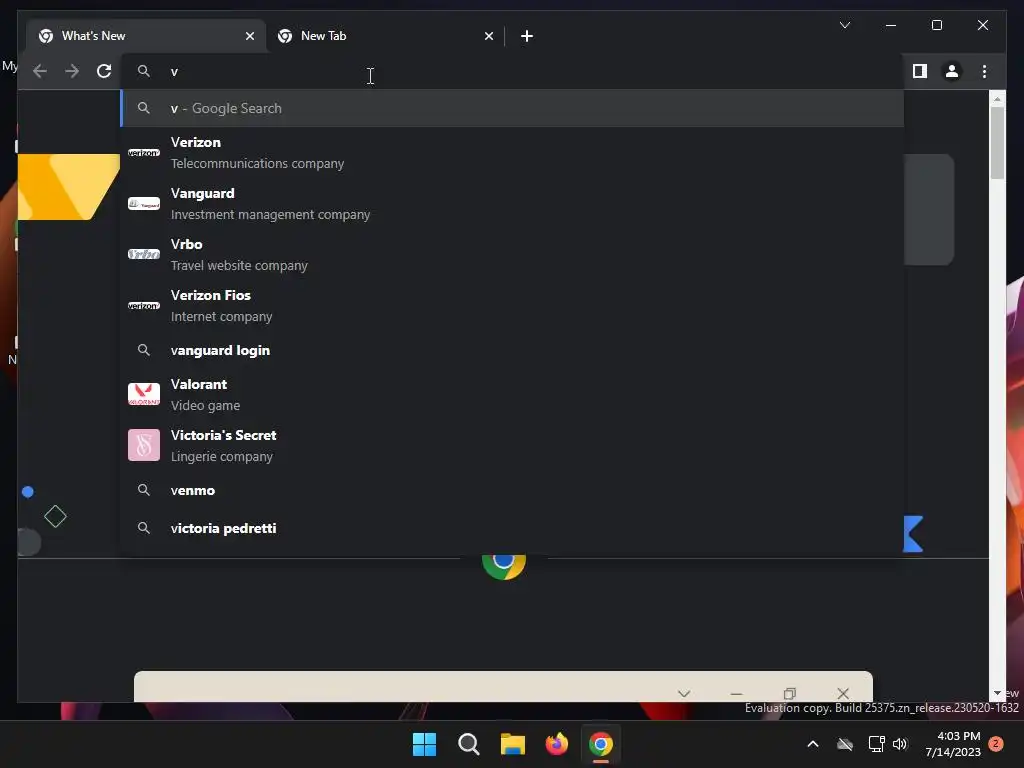Switch to the New Tab tab
Screen dimensions: 1024x768
[x=385, y=36]
